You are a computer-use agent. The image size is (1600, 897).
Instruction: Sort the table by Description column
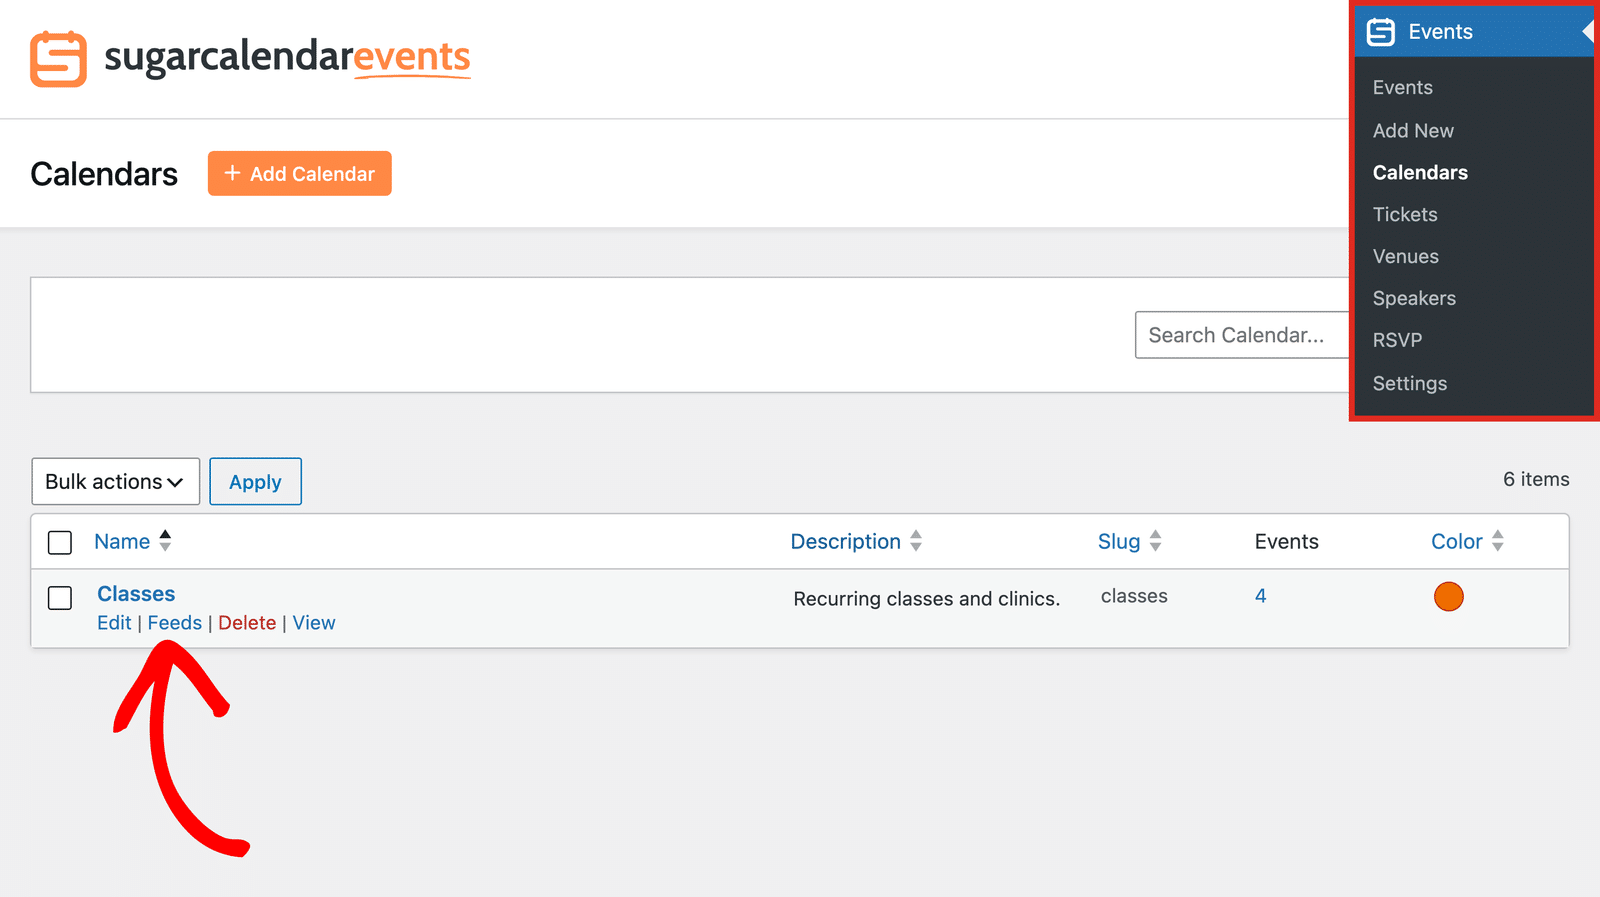tap(846, 542)
